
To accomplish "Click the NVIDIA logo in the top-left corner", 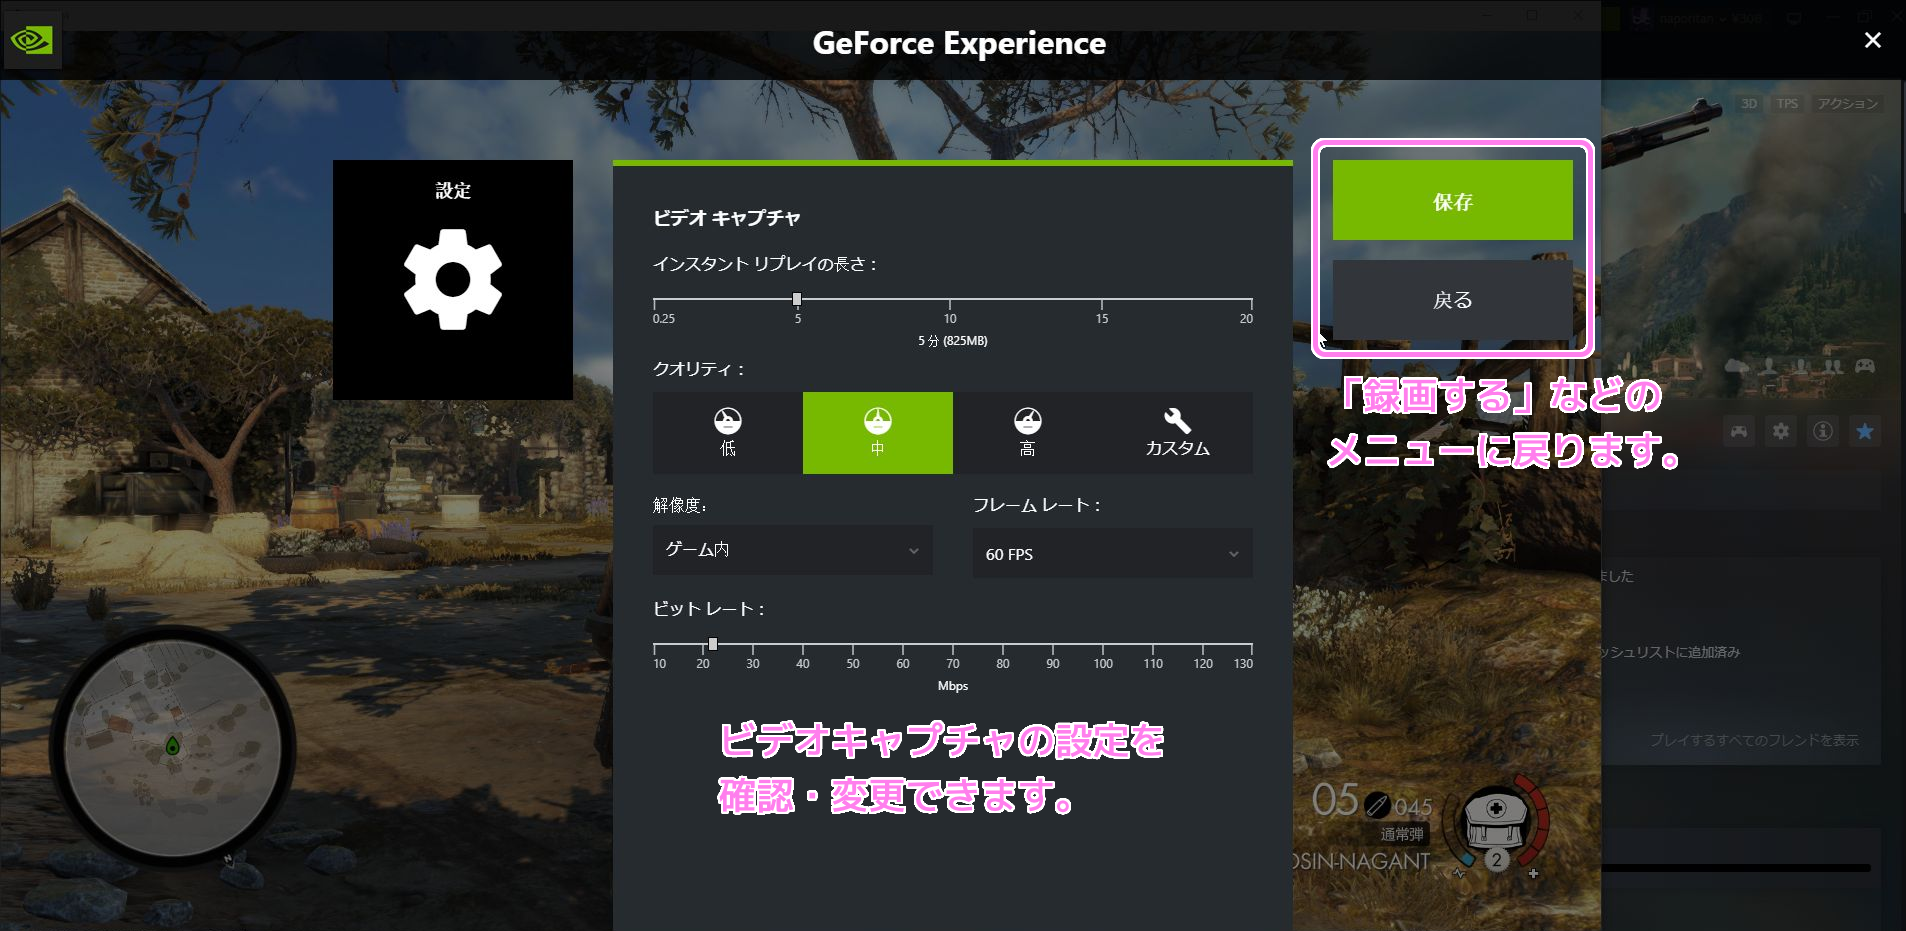I will [x=31, y=40].
